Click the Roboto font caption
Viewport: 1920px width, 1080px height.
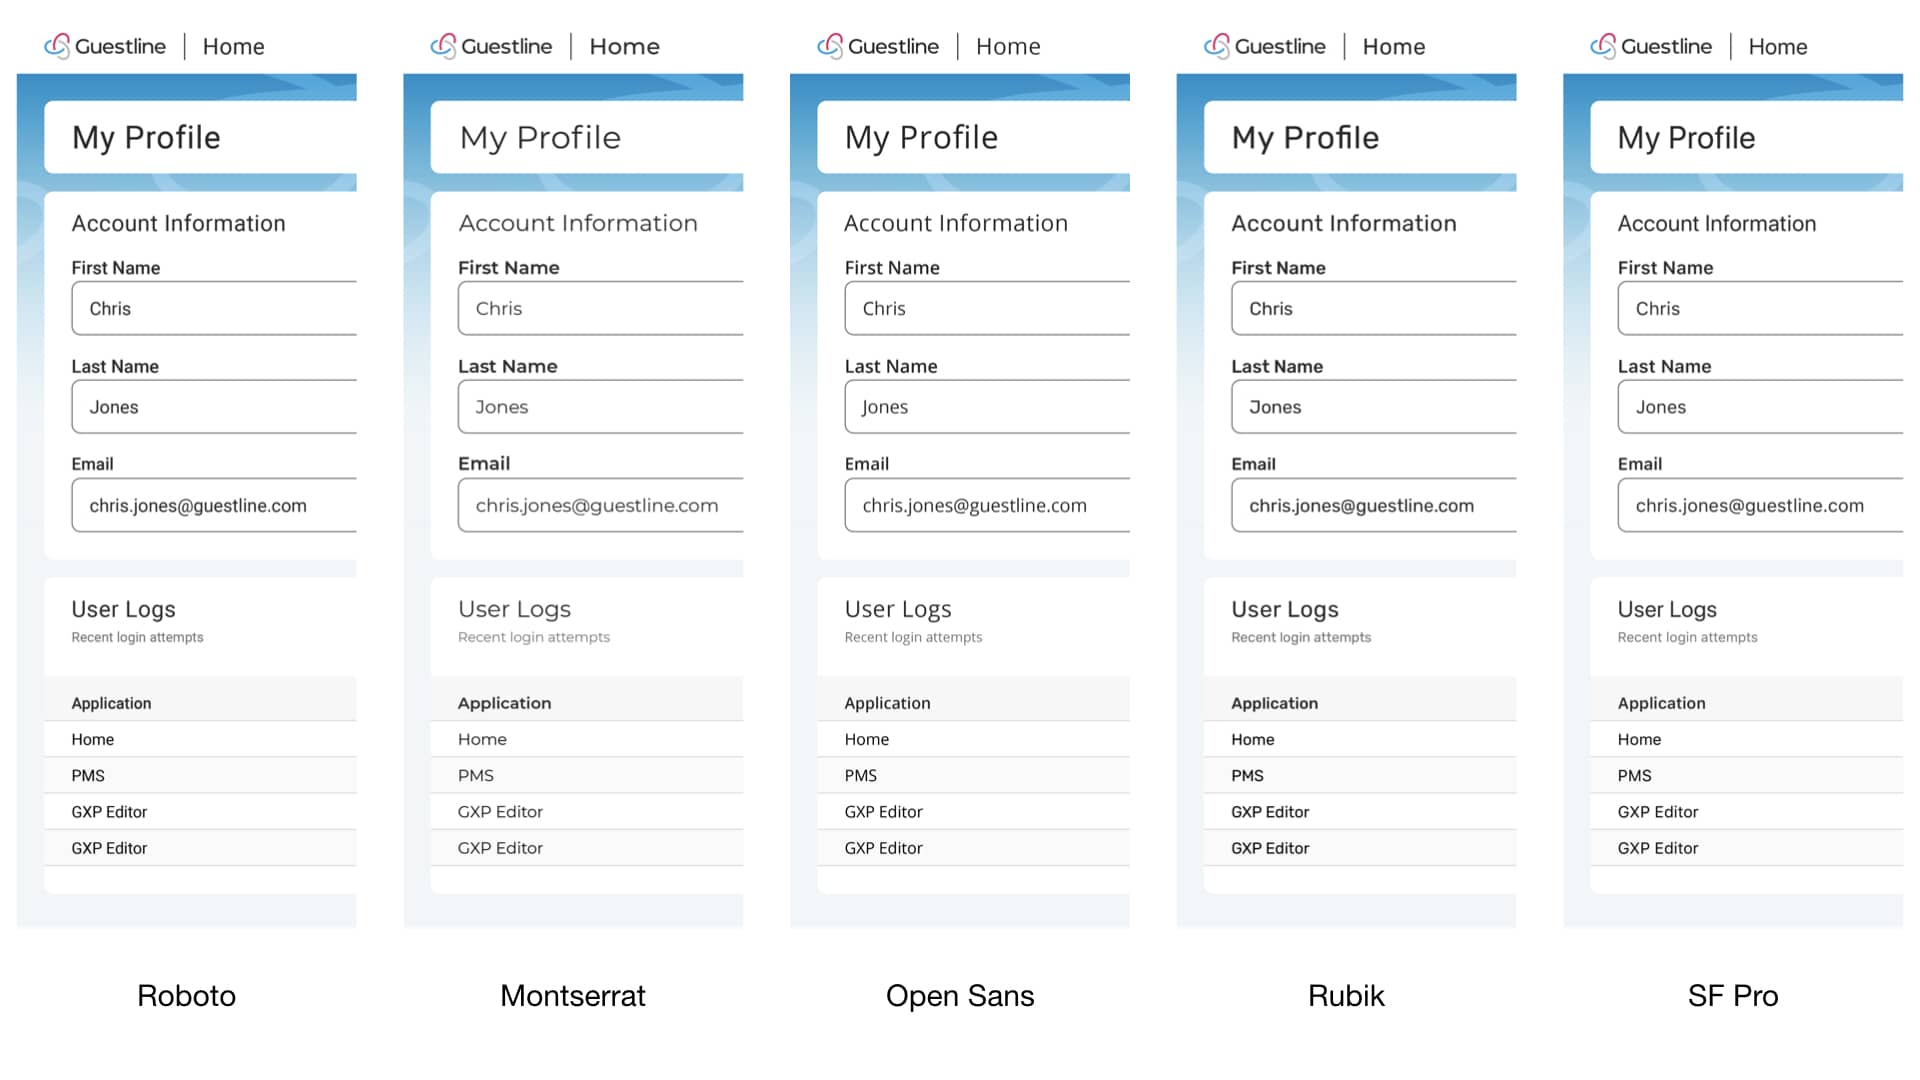(186, 995)
